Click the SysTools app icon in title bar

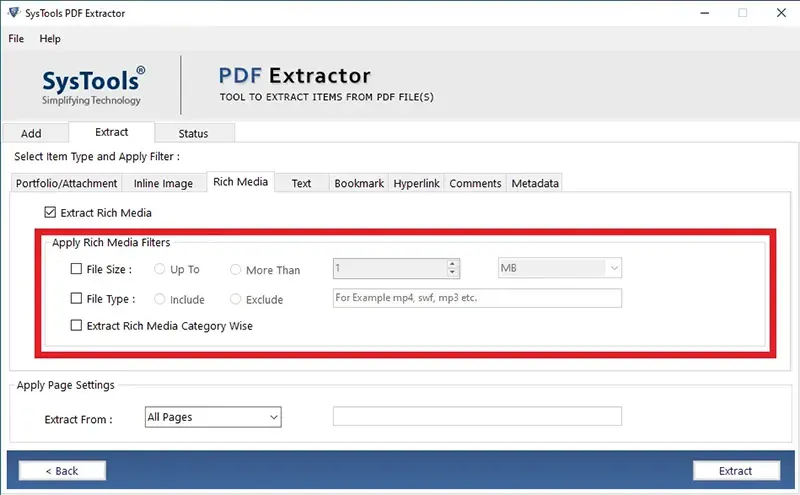click(14, 12)
